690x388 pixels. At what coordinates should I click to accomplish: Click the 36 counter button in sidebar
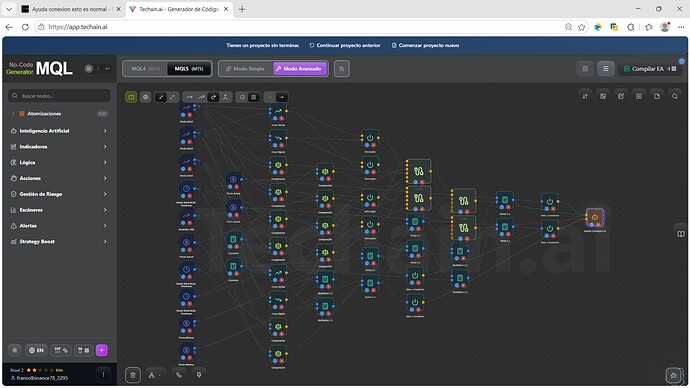click(83, 350)
